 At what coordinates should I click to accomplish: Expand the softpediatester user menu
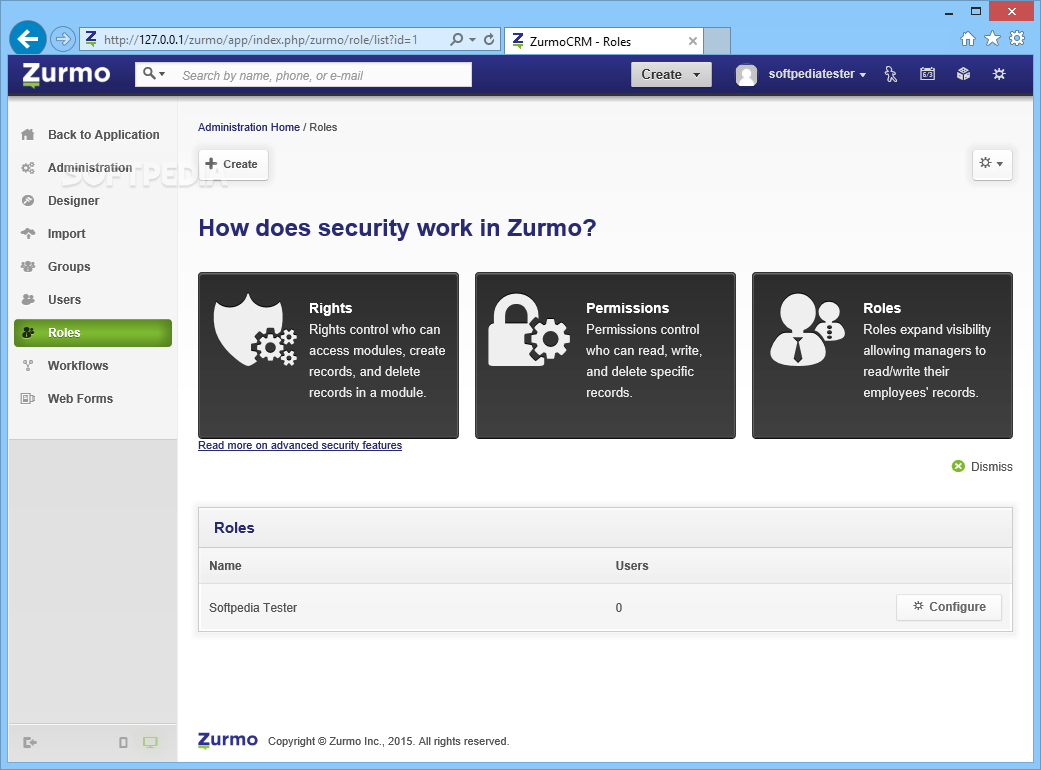[817, 74]
